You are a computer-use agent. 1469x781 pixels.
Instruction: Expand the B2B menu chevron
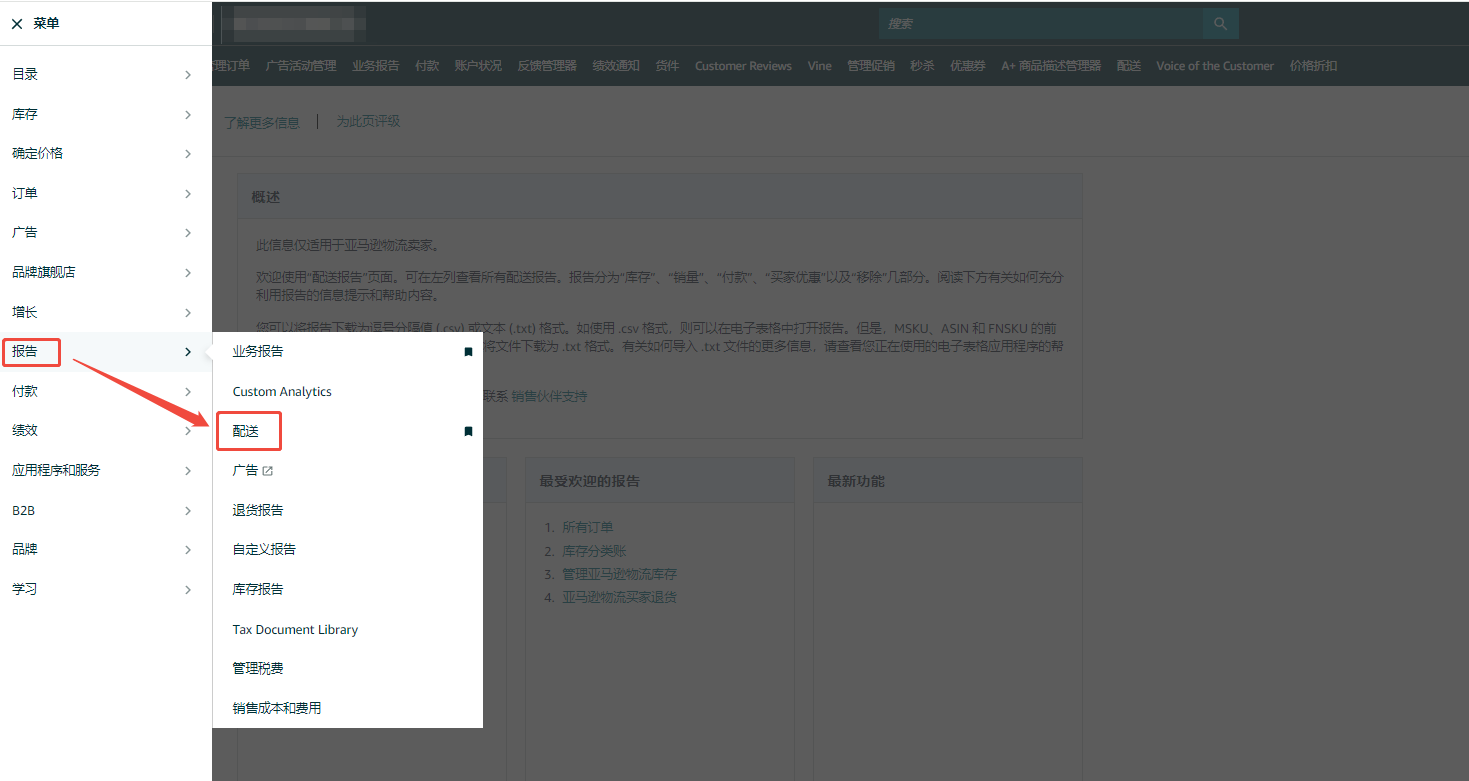pyautogui.click(x=187, y=511)
